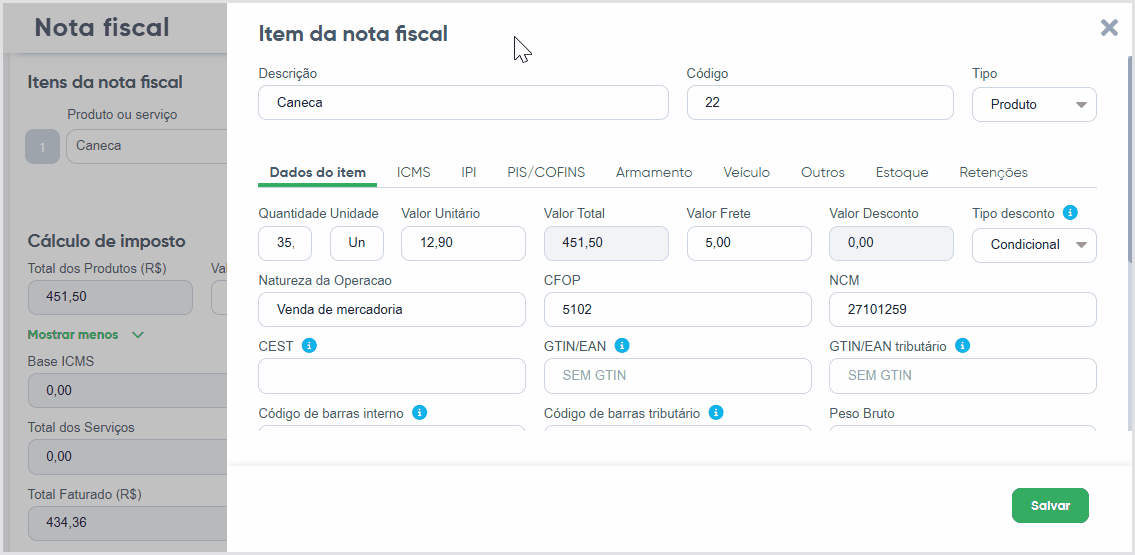Click the GTIN/EAN tributário input field
The width and height of the screenshot is (1135, 555).
point(963,376)
